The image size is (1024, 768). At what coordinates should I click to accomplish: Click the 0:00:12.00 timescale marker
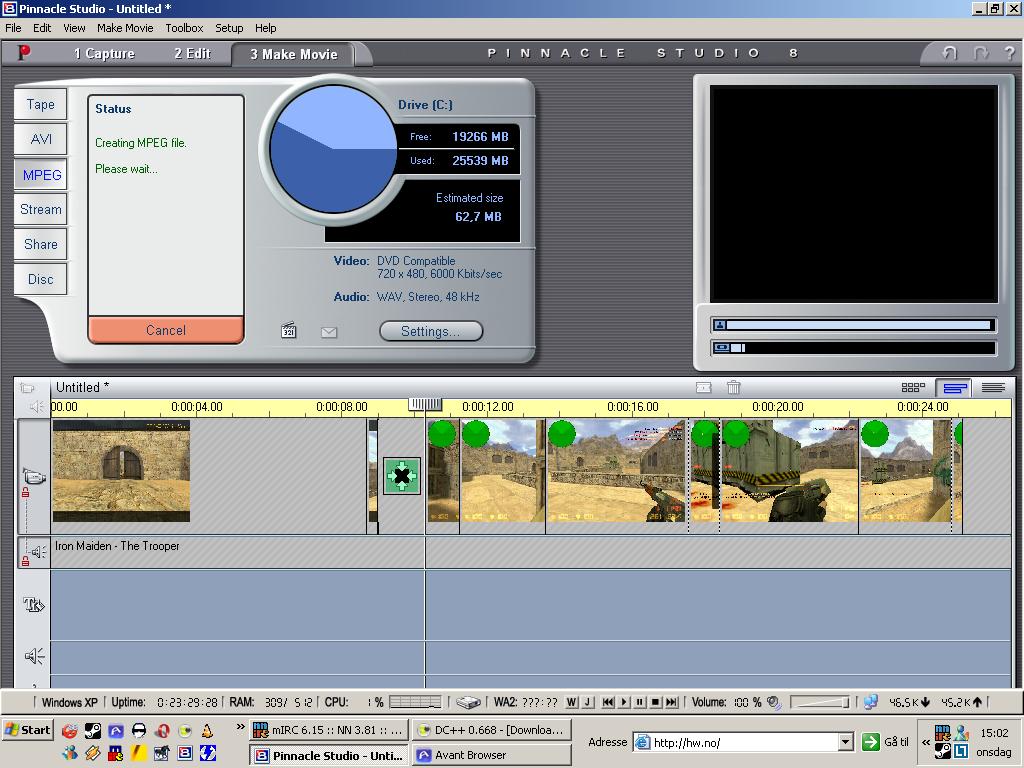[x=487, y=407]
